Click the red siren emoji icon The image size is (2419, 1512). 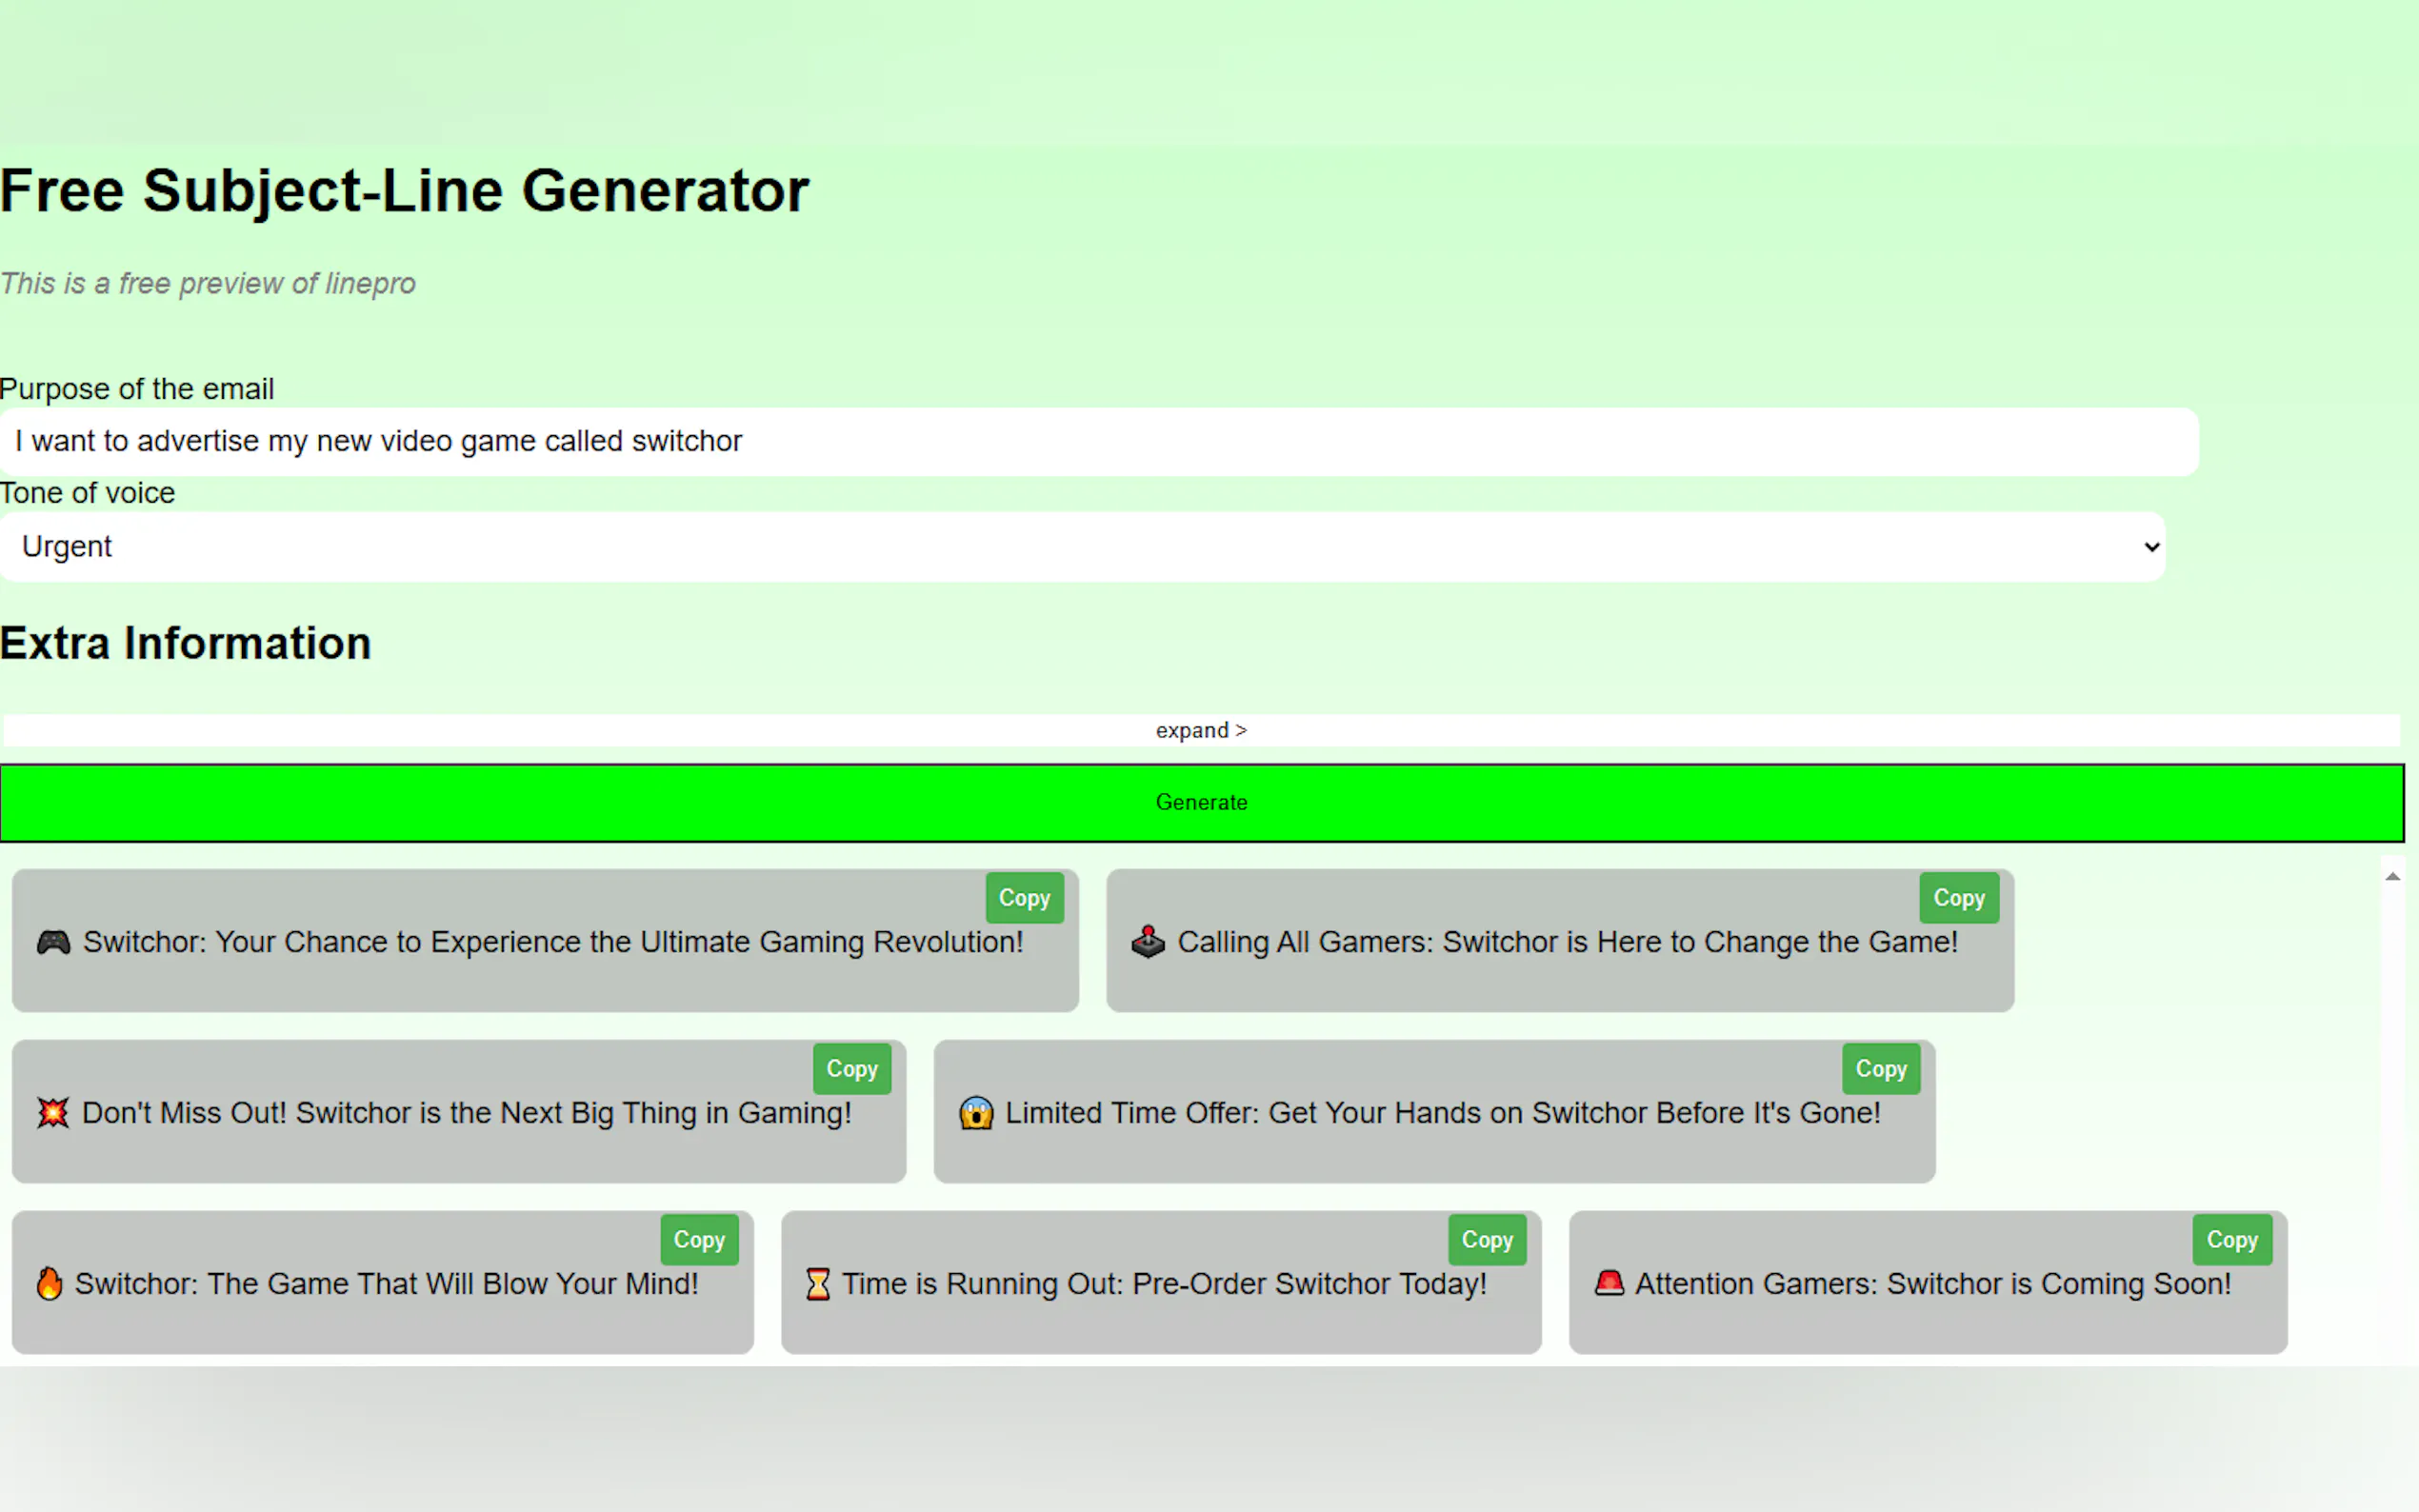coord(1608,1283)
